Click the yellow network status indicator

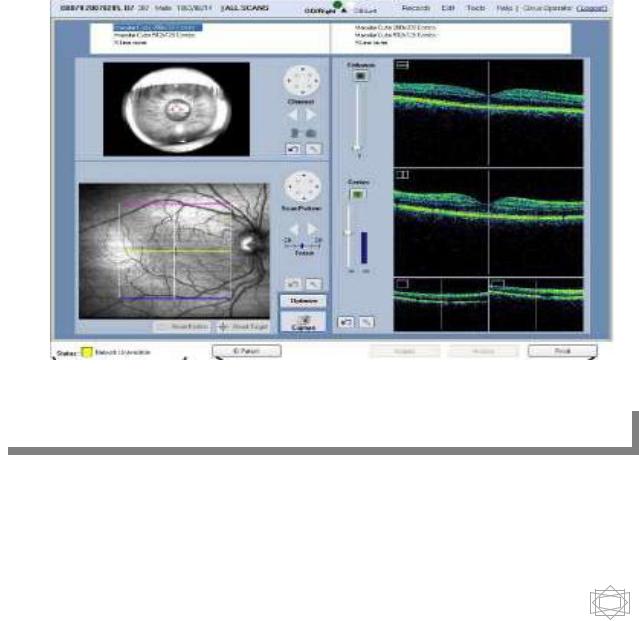click(x=86, y=352)
